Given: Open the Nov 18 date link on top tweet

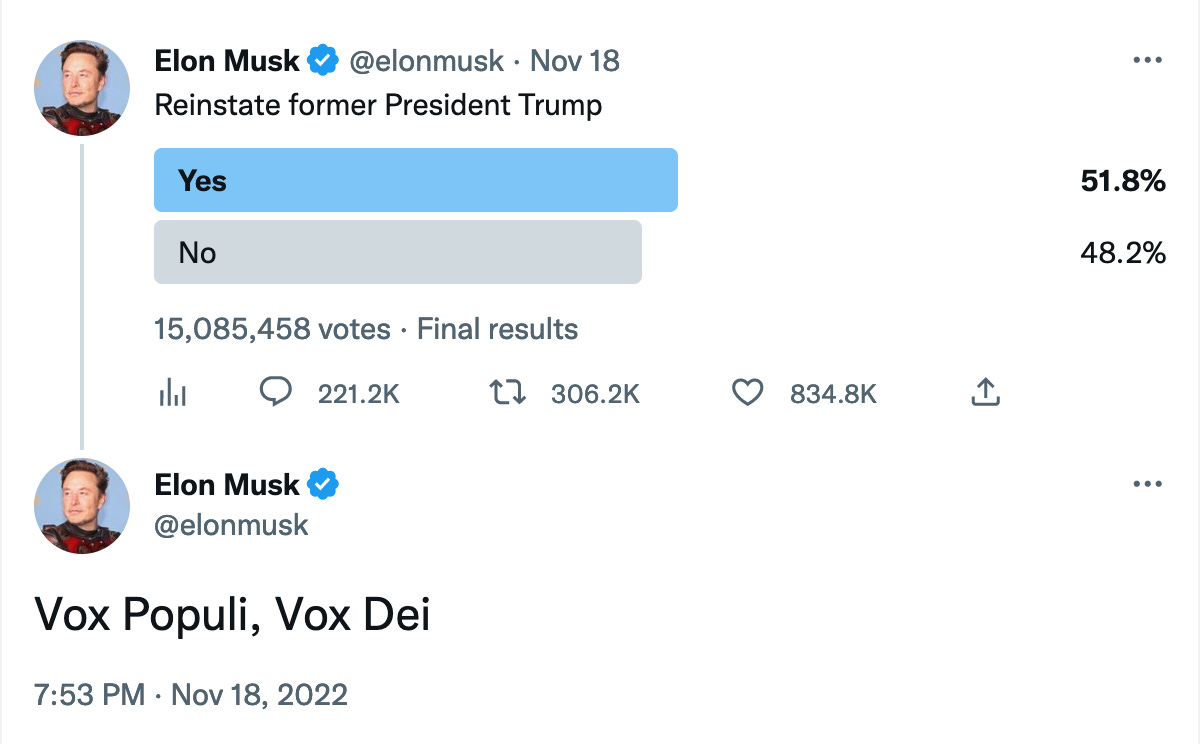Looking at the screenshot, I should (x=575, y=61).
